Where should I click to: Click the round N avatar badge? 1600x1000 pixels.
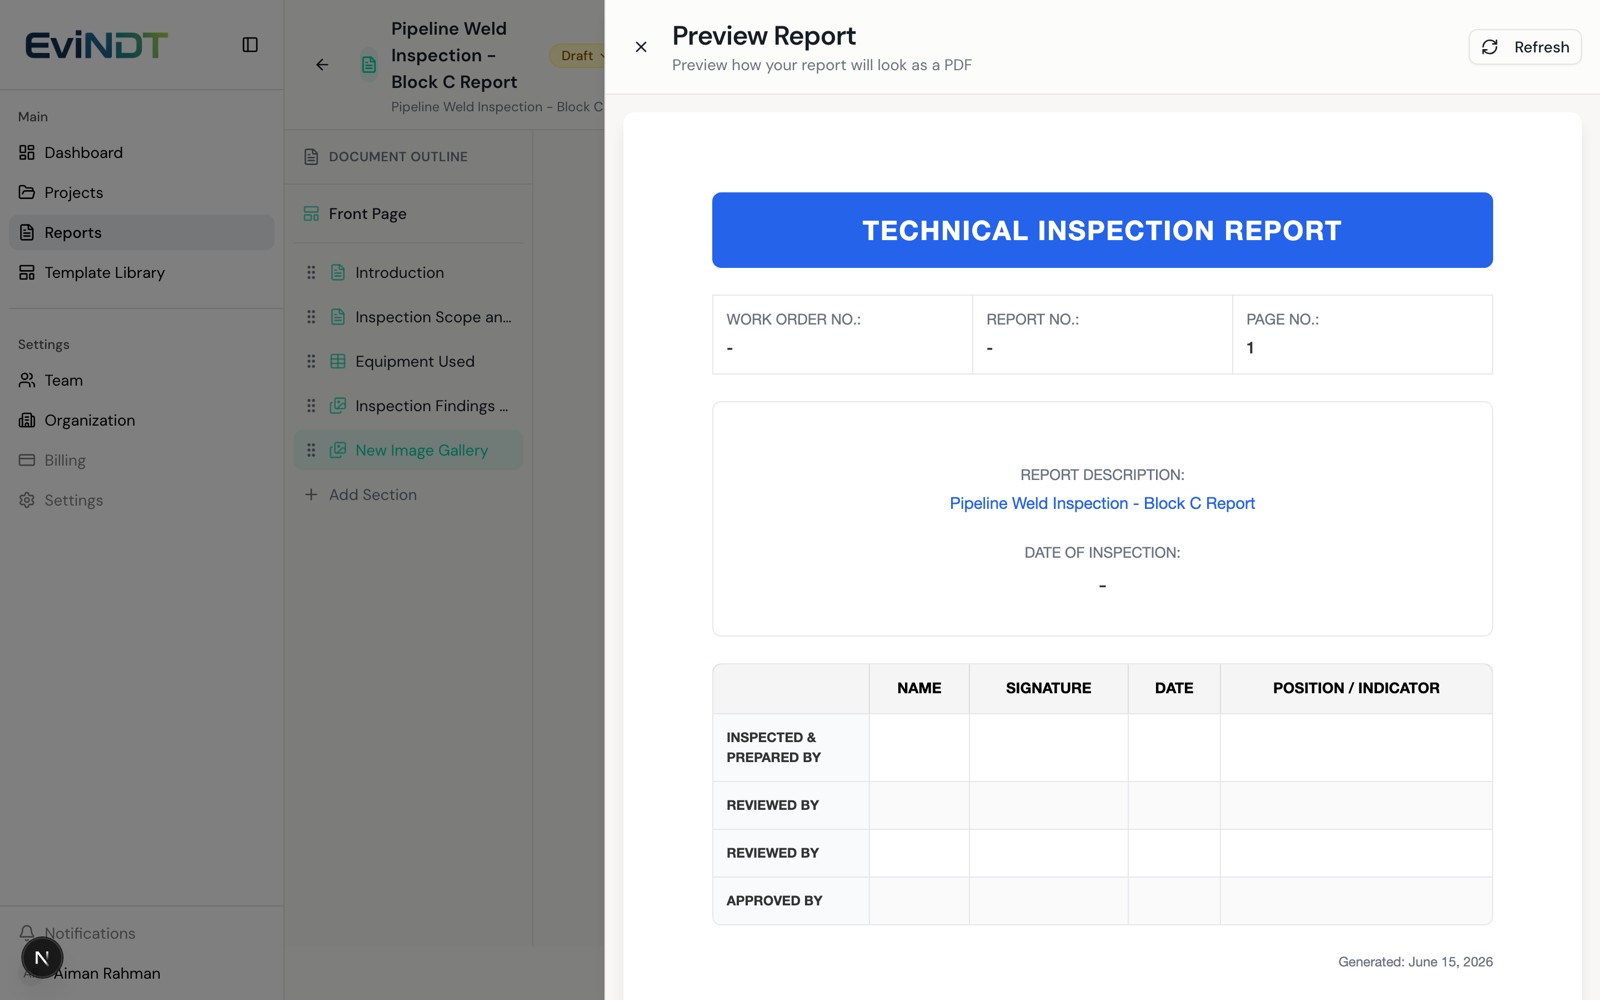tap(42, 958)
